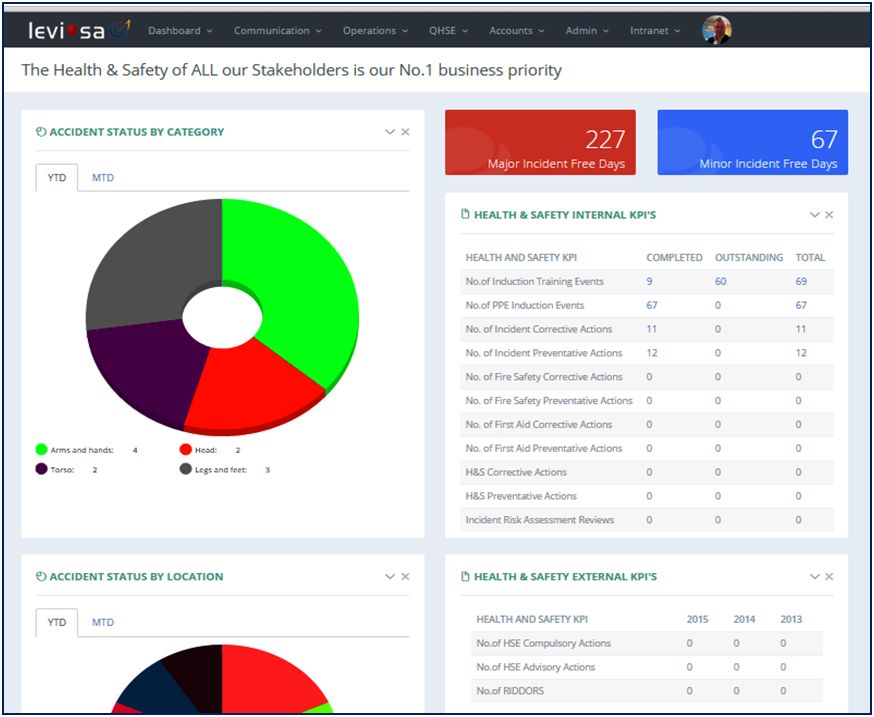Screen dimensions: 874x717
Task: Switch to MTD tab in Accident by Category
Action: point(103,178)
